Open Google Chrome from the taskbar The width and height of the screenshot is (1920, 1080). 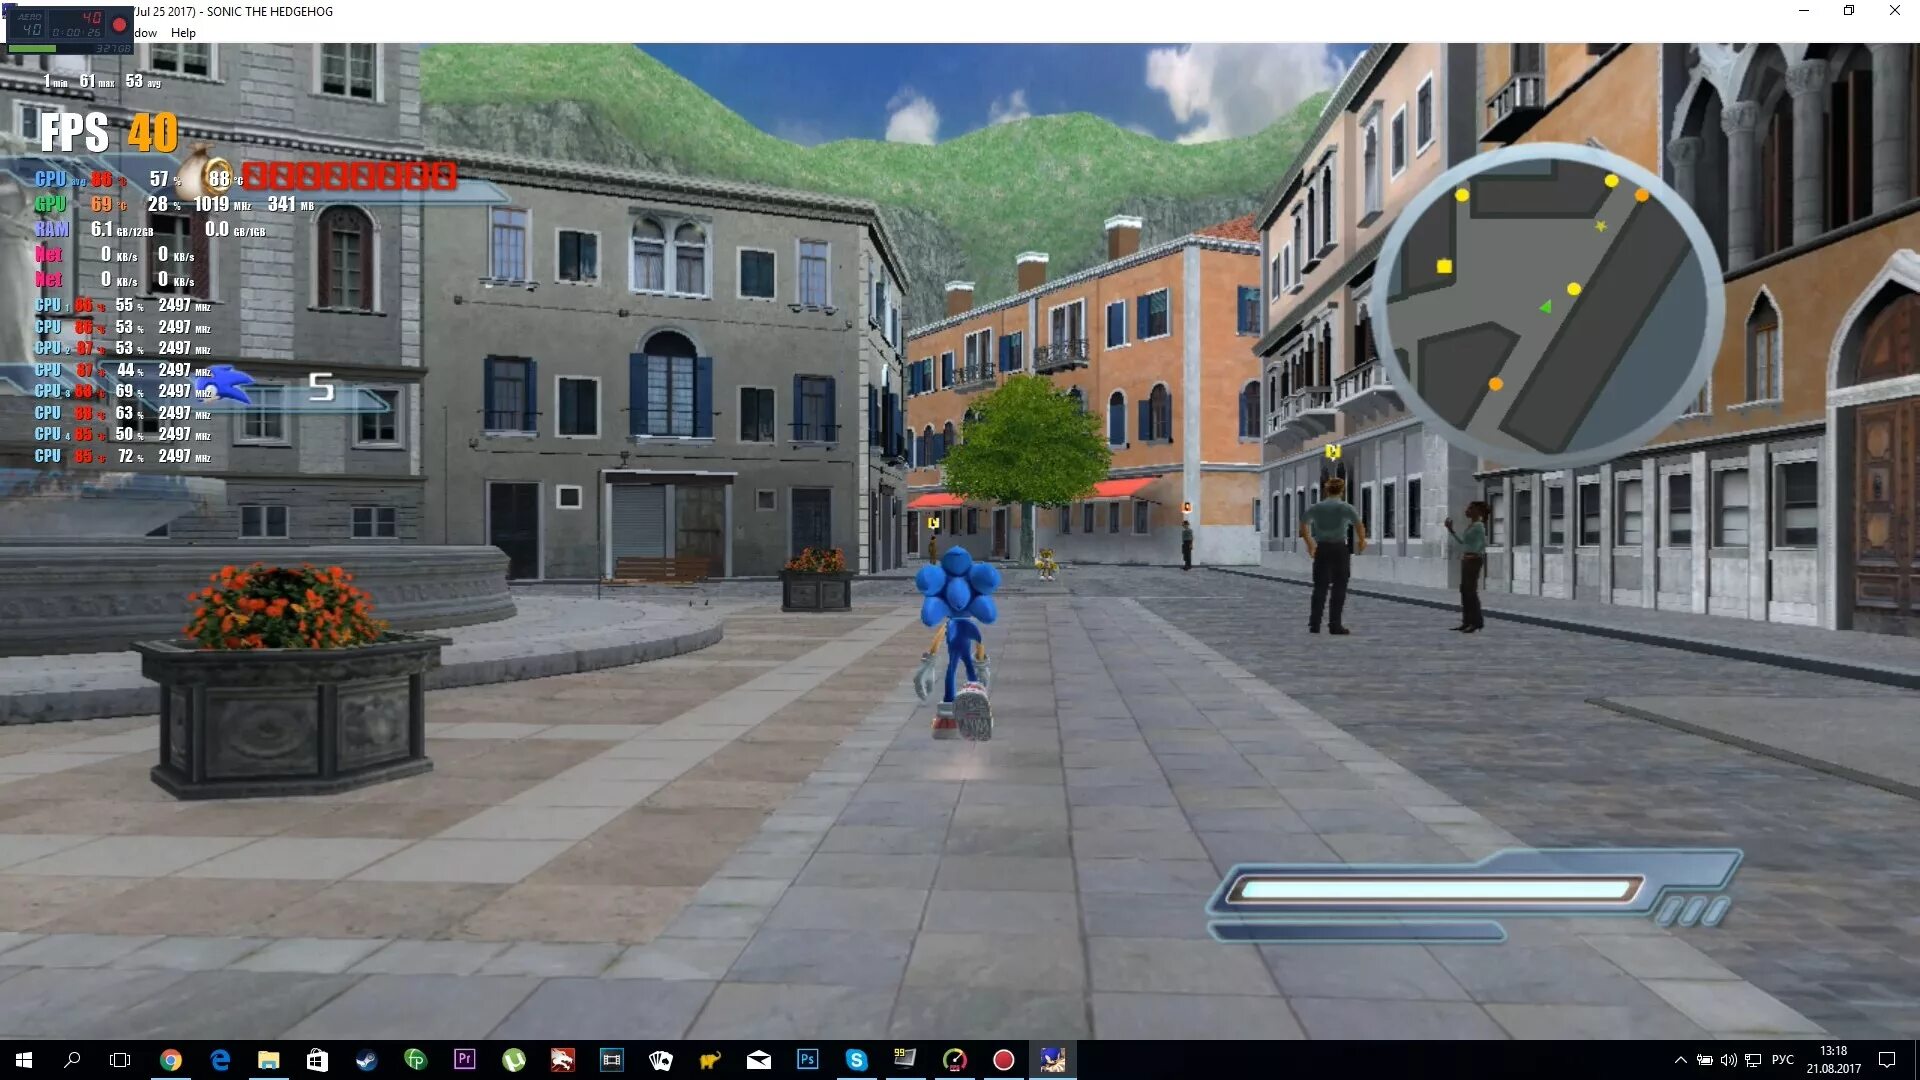171,1060
